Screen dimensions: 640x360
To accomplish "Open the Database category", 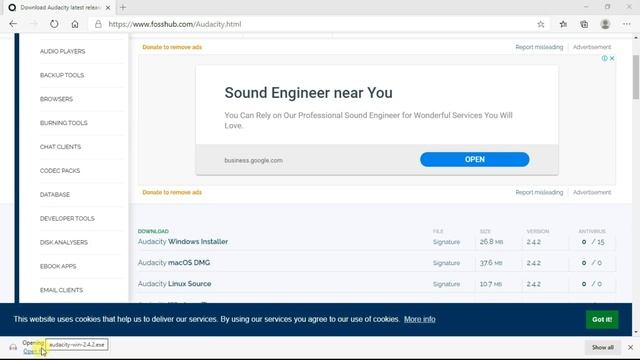I will (55, 195).
